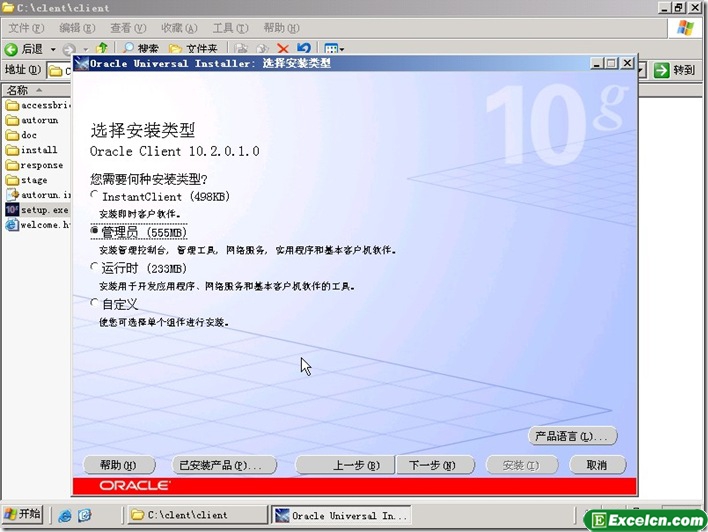
Task: Select the setup.exe file icon
Action: coord(12,210)
